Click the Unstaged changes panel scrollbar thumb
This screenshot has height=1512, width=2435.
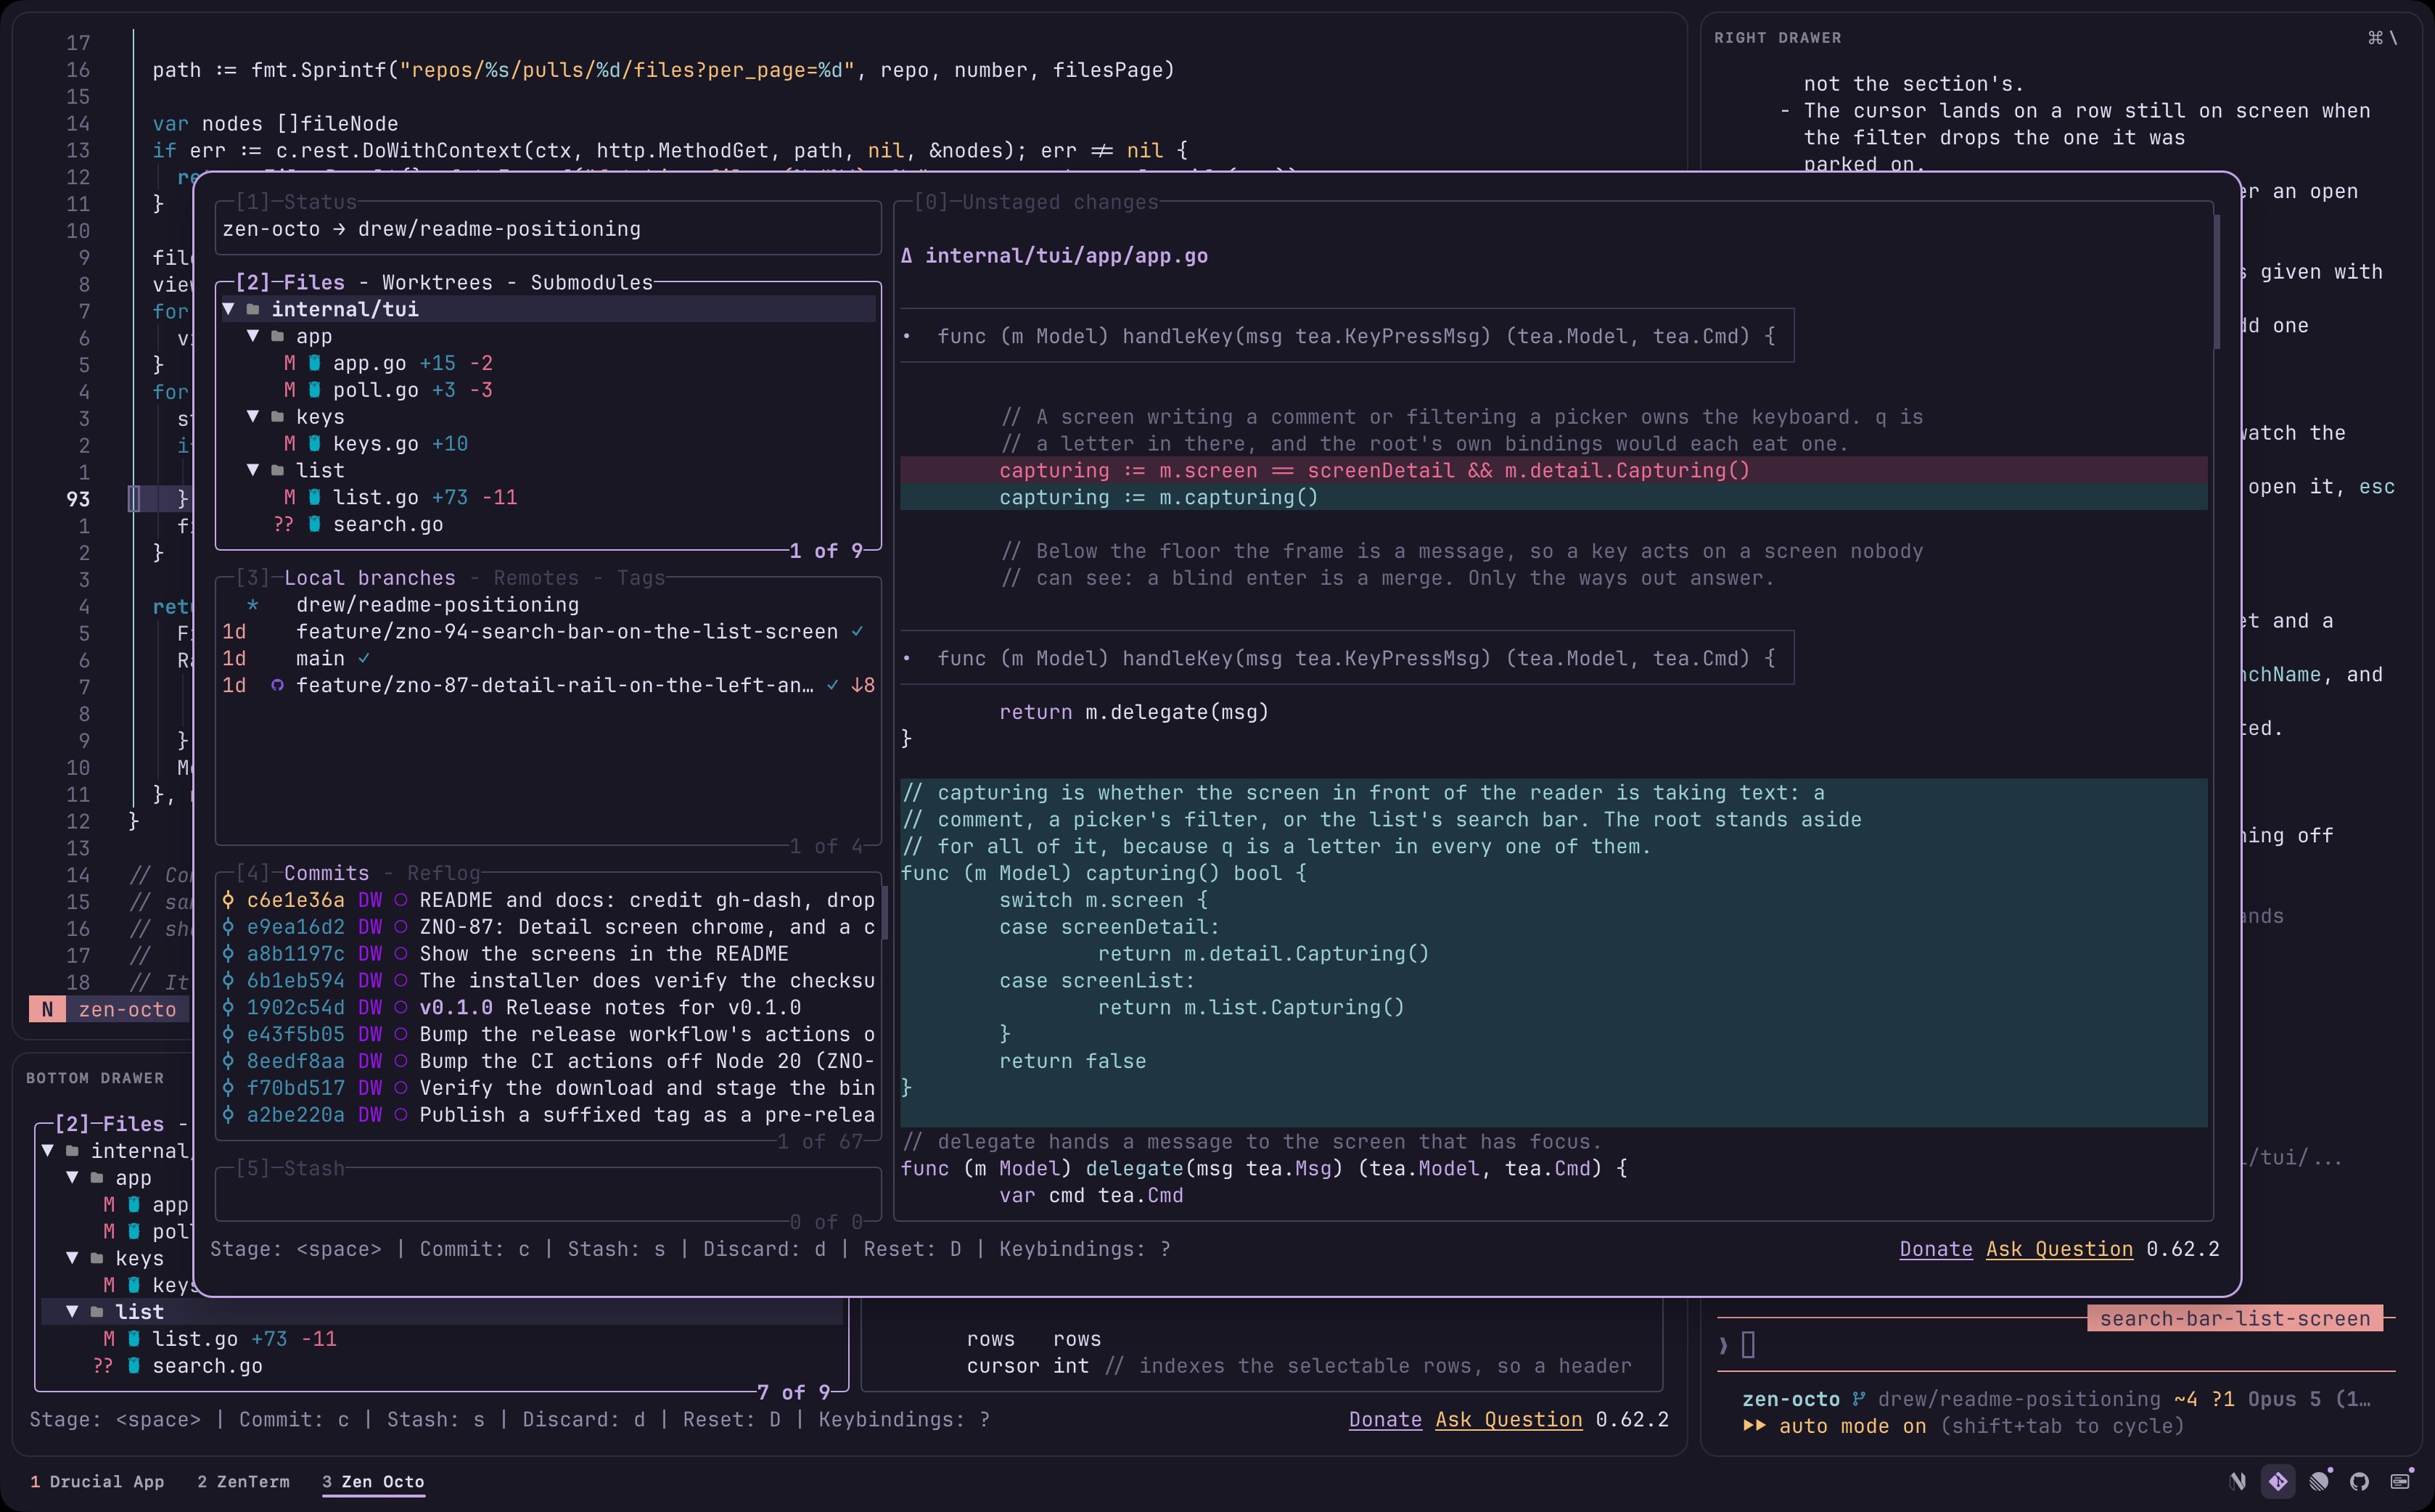[2216, 282]
